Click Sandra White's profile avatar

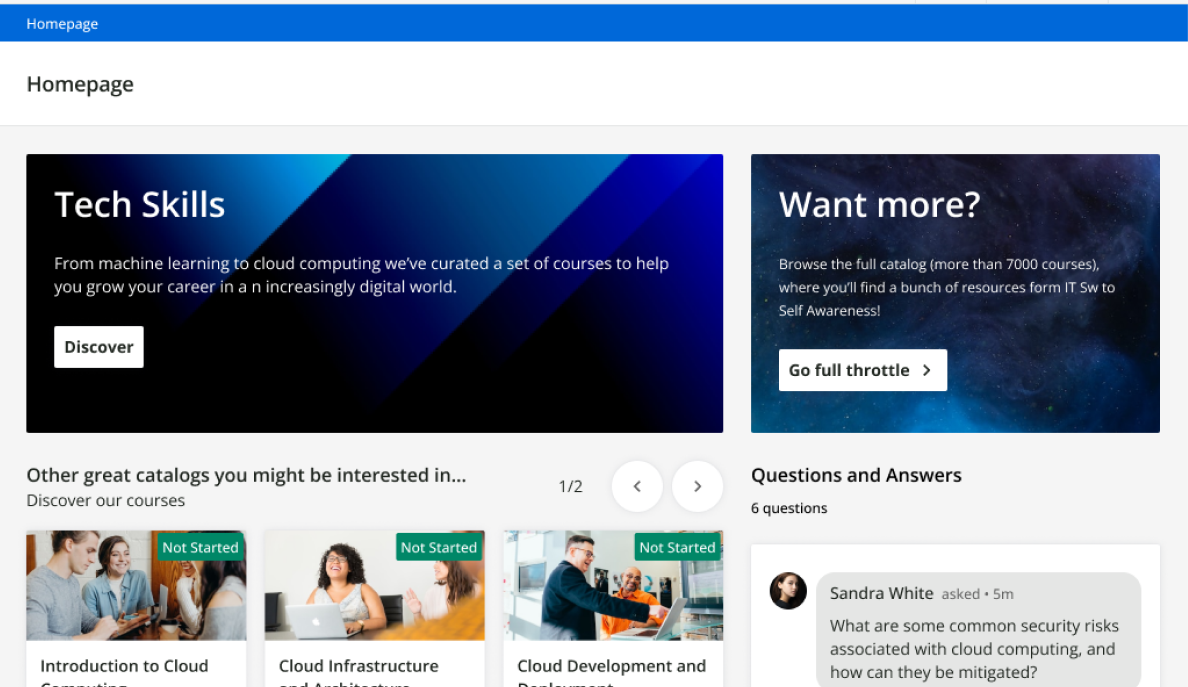[x=788, y=591]
